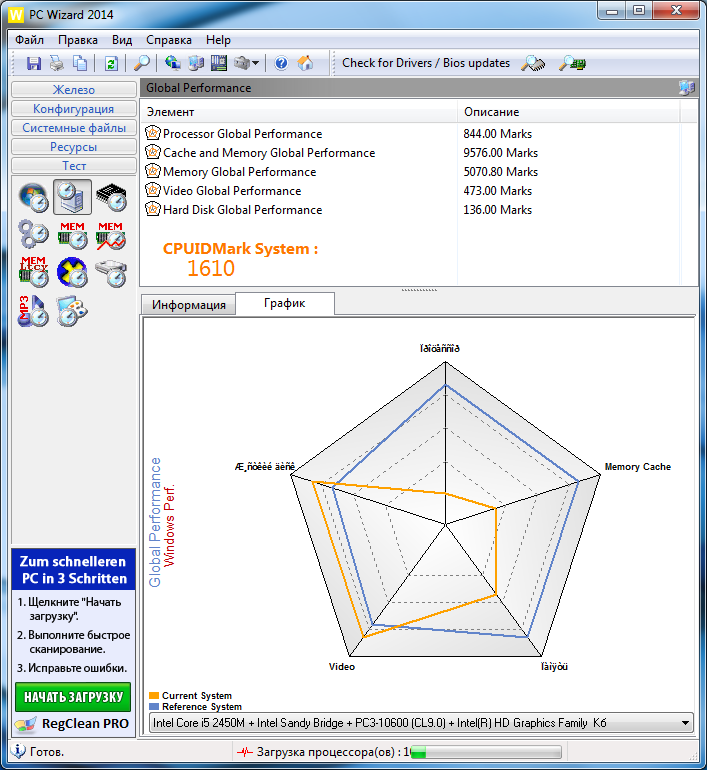This screenshot has width=707, height=770.
Task: Click the Save floppy disk toolbar icon
Action: tap(33, 63)
